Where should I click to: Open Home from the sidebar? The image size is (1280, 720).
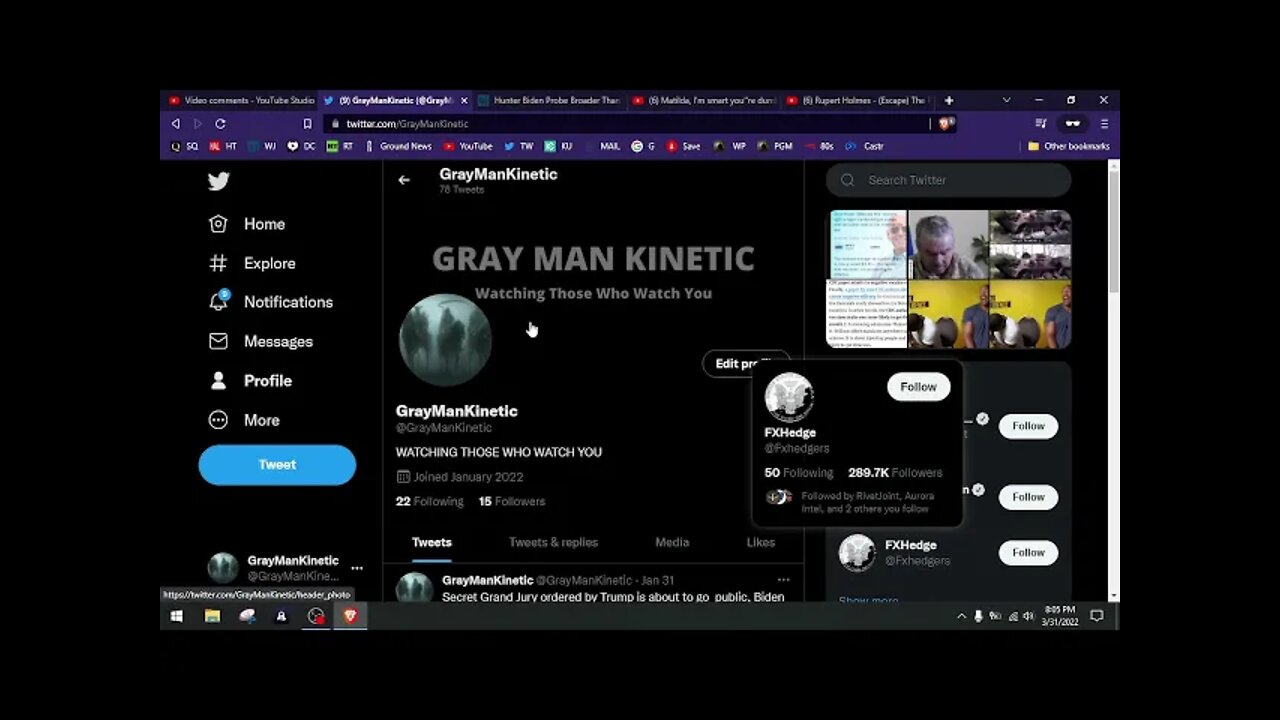coord(247,224)
